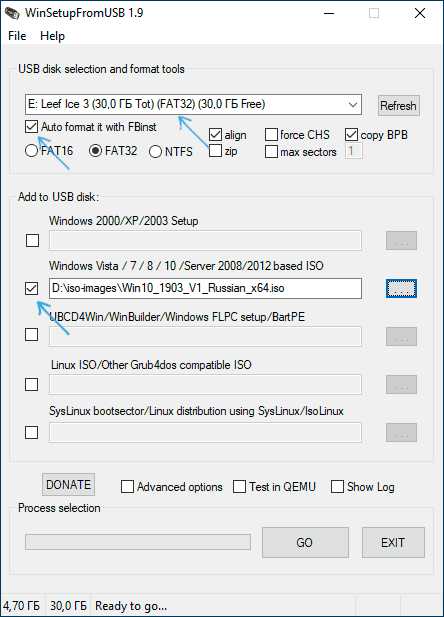The image size is (444, 617).
Task: Click the ISO path field with Win10_1903_V1_Russian_x64.iso
Action: point(205,288)
